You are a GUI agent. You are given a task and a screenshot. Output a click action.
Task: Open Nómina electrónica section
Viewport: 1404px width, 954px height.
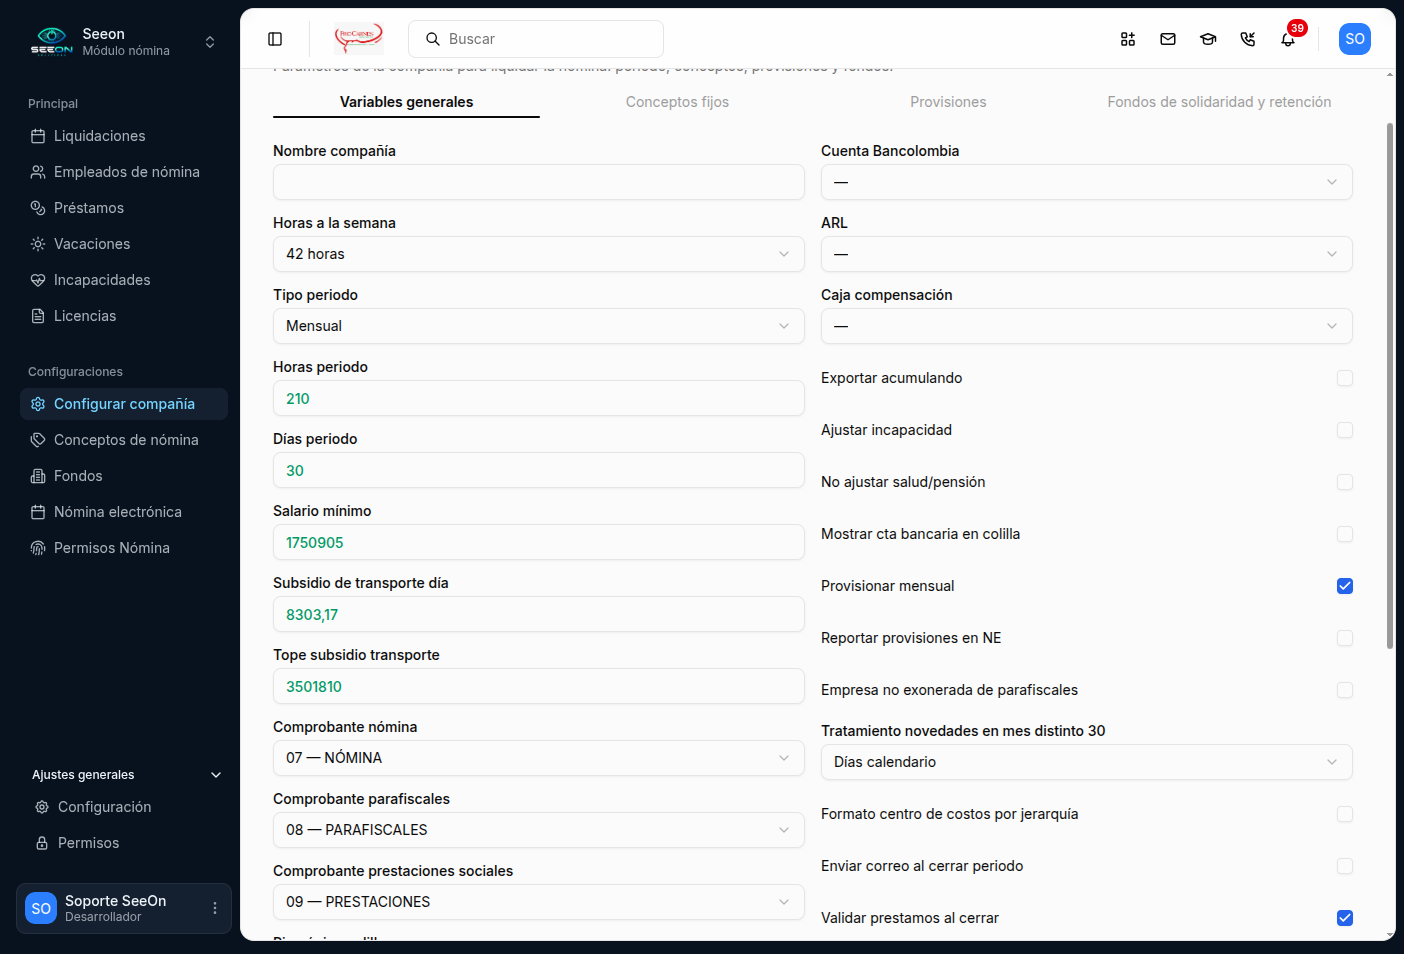pos(124,512)
